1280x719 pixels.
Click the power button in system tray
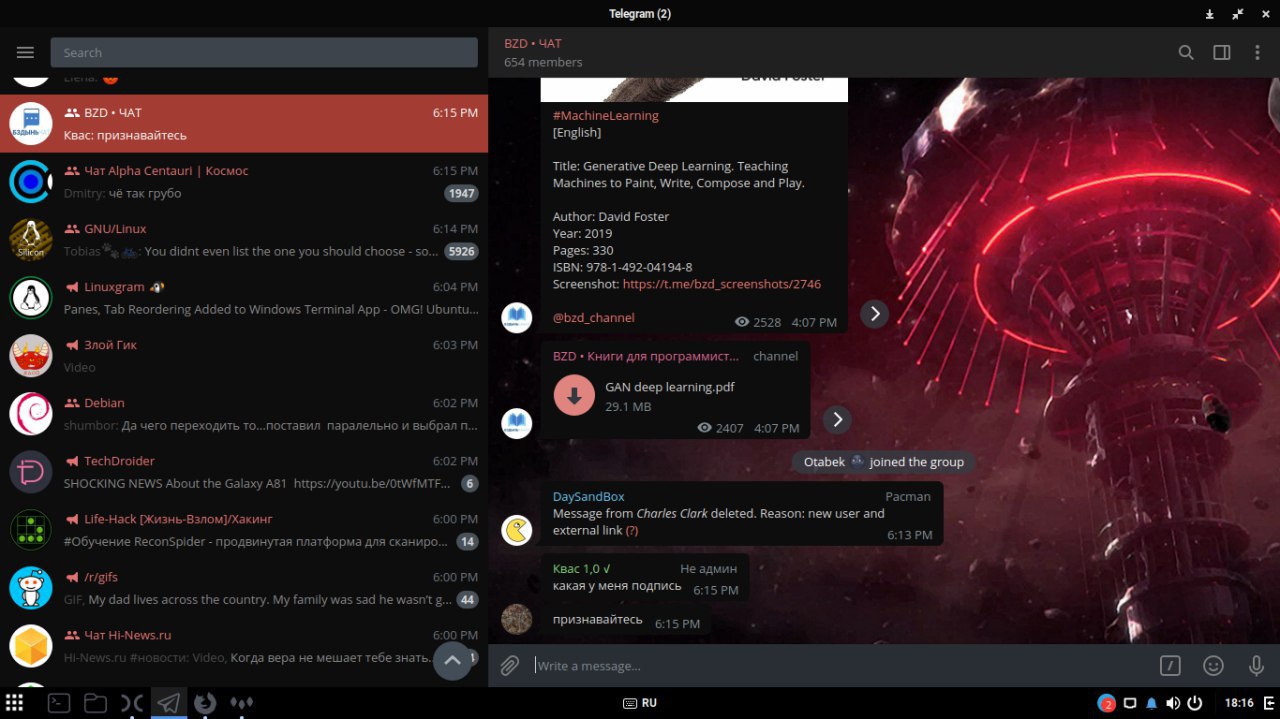[1194, 703]
